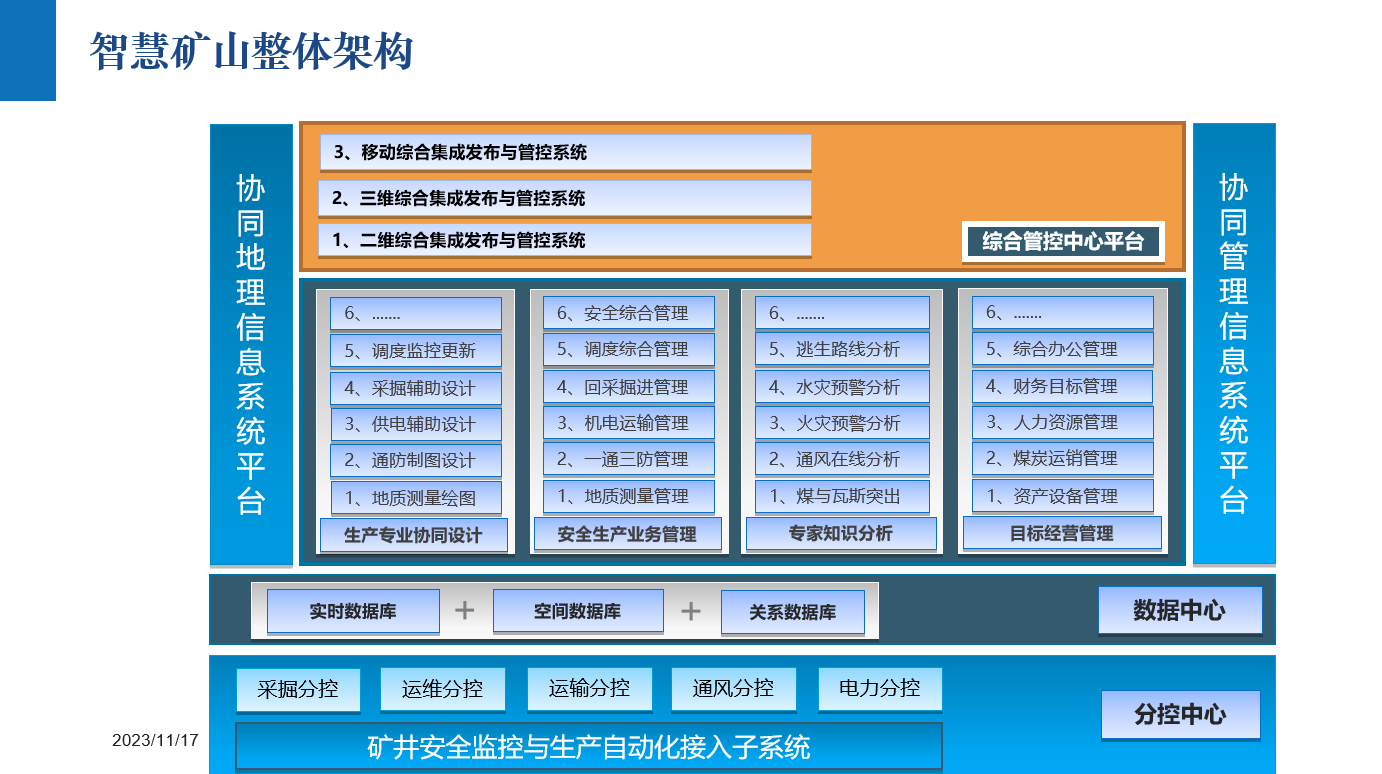Select the 2、三维综合集成发布与管控系统 box
The height and width of the screenshot is (774, 1382).
[565, 198]
